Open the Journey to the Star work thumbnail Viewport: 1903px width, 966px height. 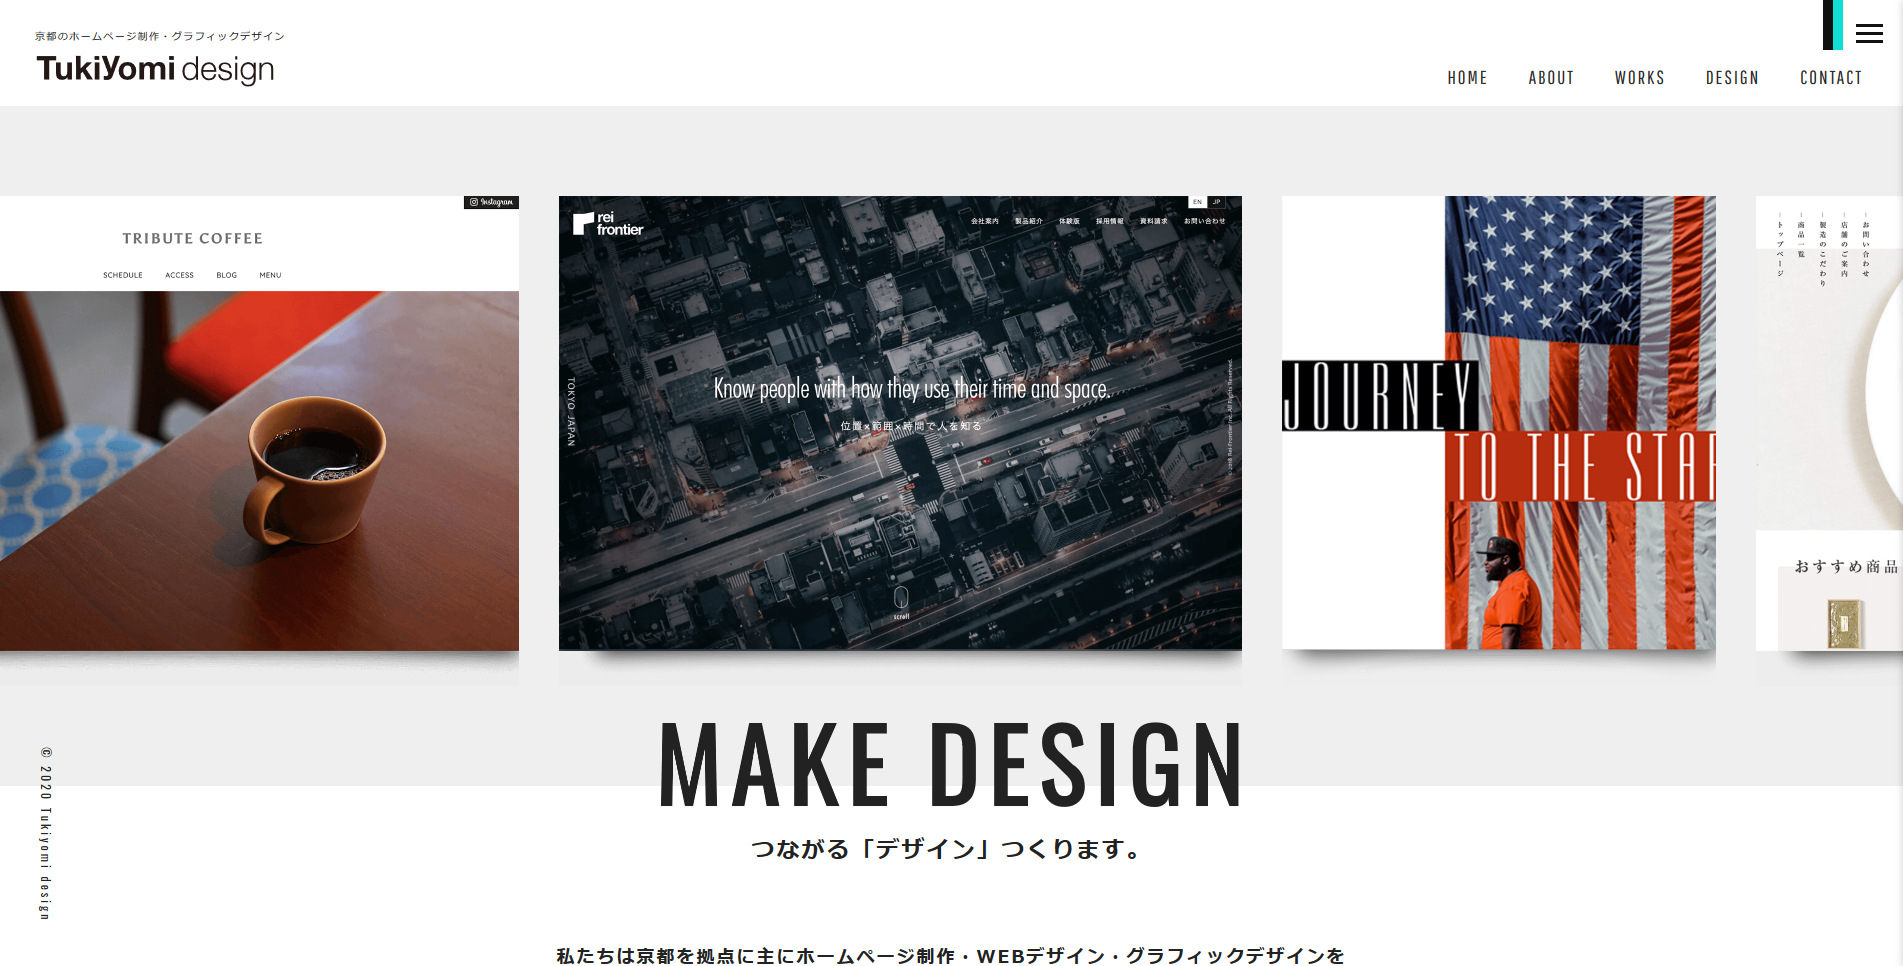pos(1498,423)
